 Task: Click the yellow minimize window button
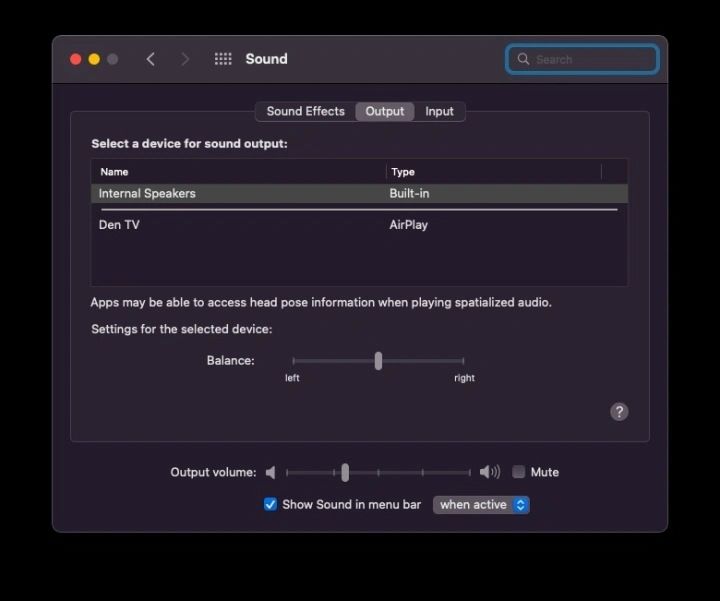pyautogui.click(x=94, y=59)
